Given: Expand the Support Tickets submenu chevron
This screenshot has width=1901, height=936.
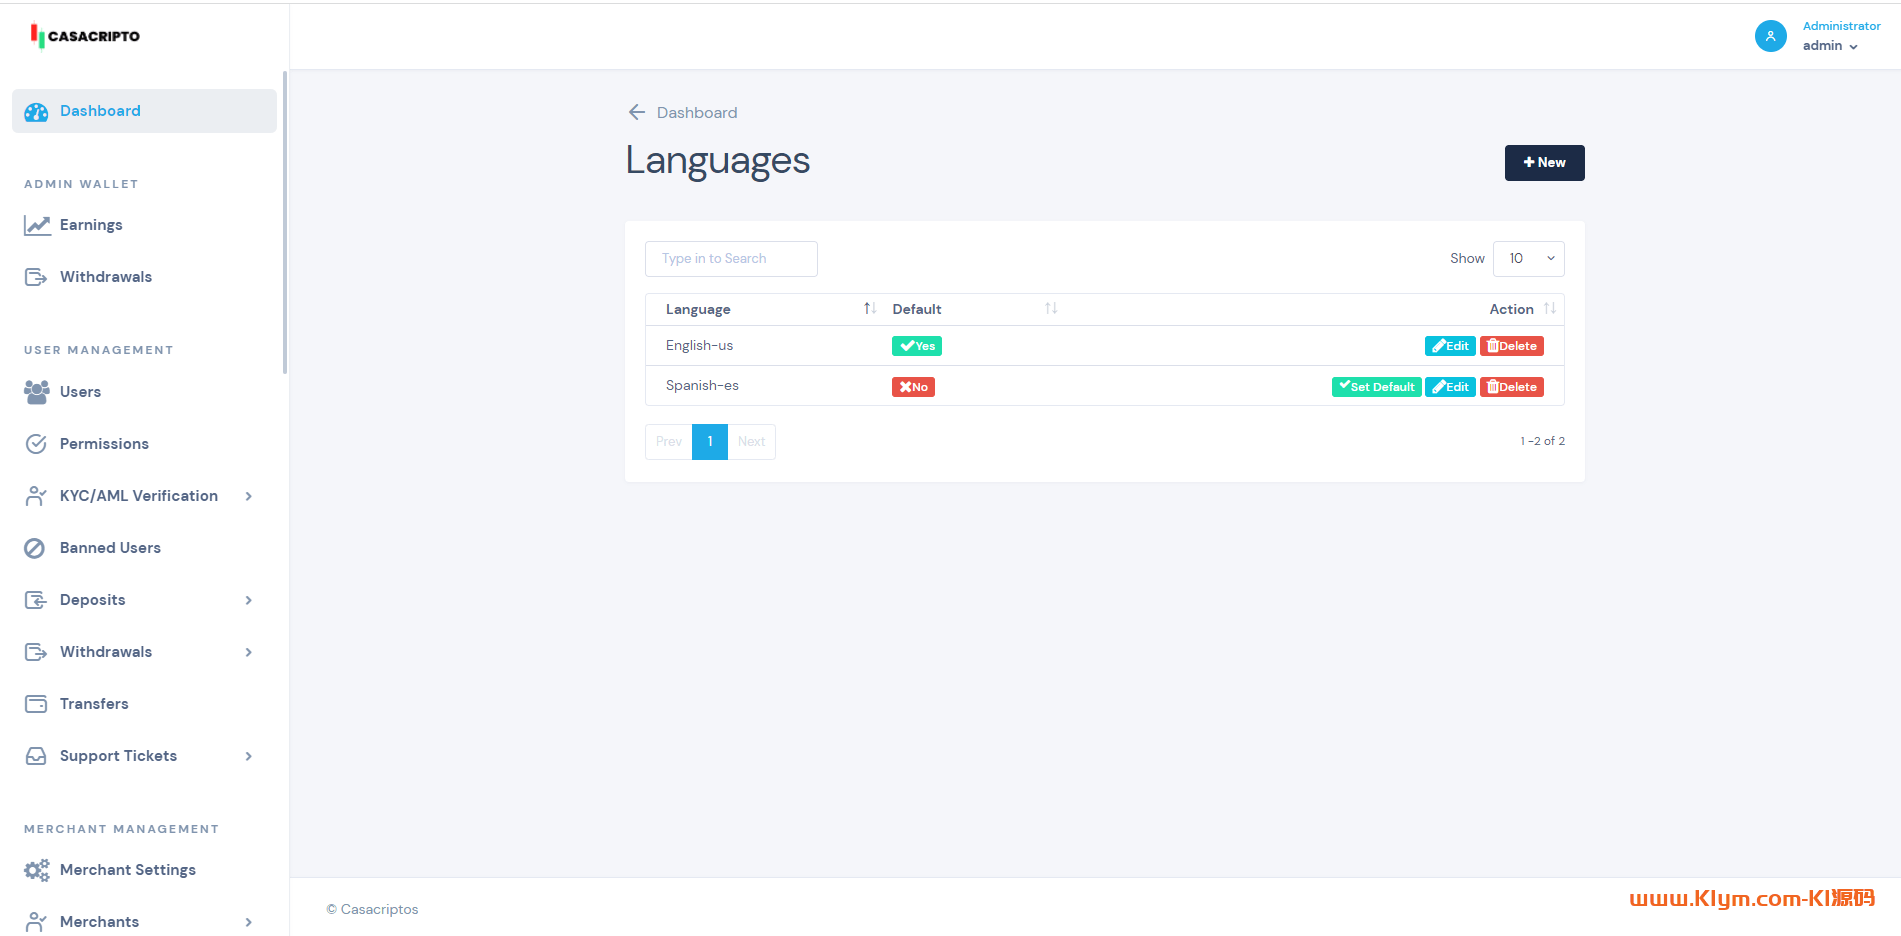Looking at the screenshot, I should (249, 756).
